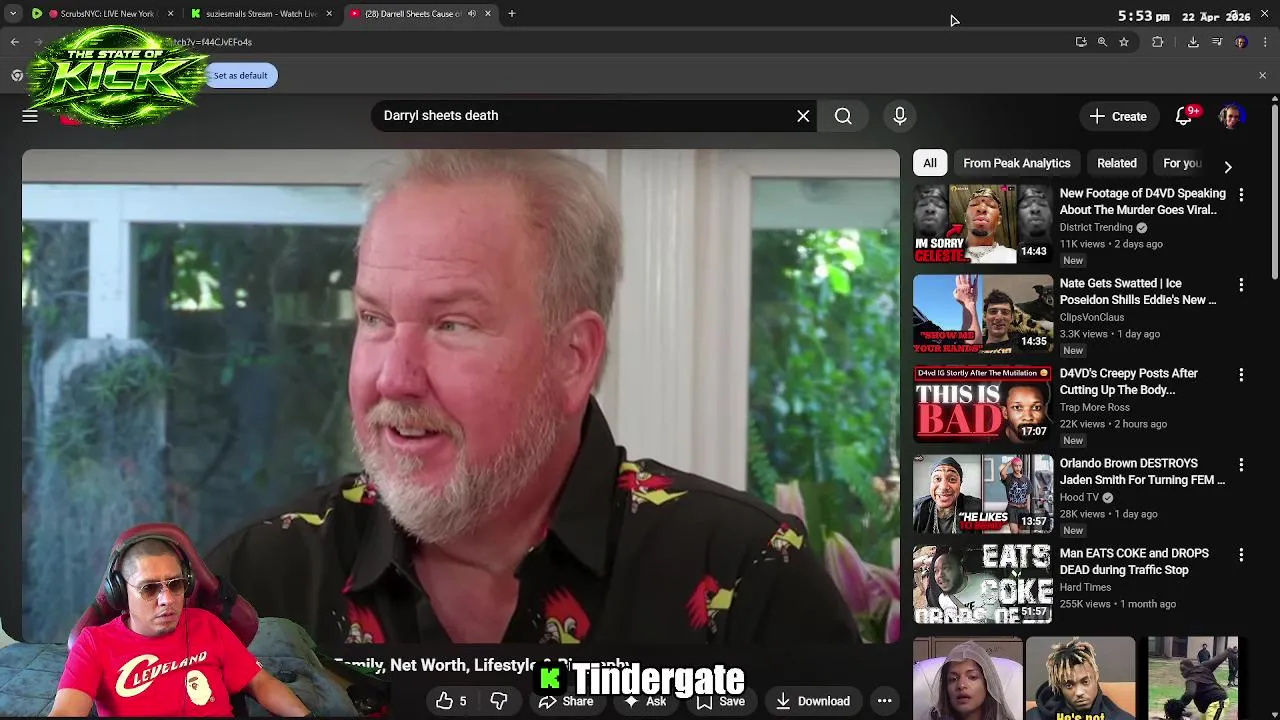Open a new browser tab

(x=512, y=14)
